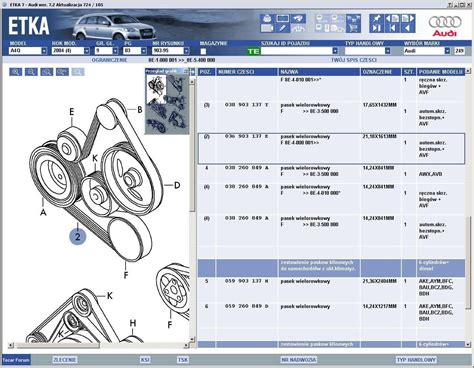Open the MODEL dropdown showing A4Q
The width and height of the screenshot is (474, 368).
click(44, 51)
